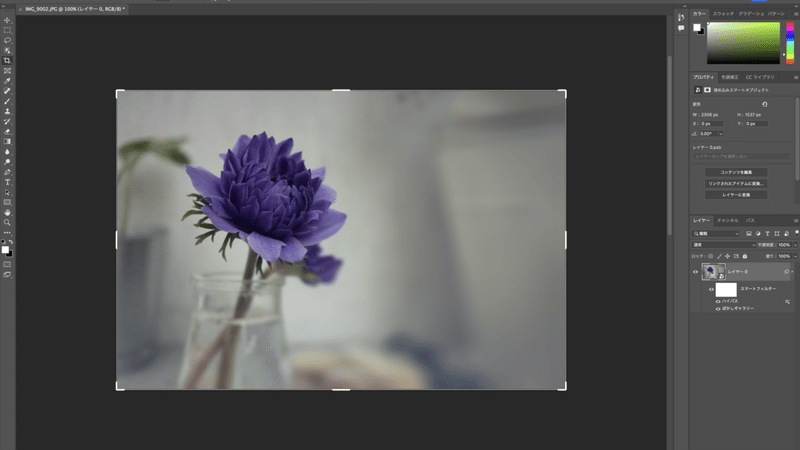Viewport: 800px width, 450px height.
Task: Select the History Brush tool
Action: 7,121
